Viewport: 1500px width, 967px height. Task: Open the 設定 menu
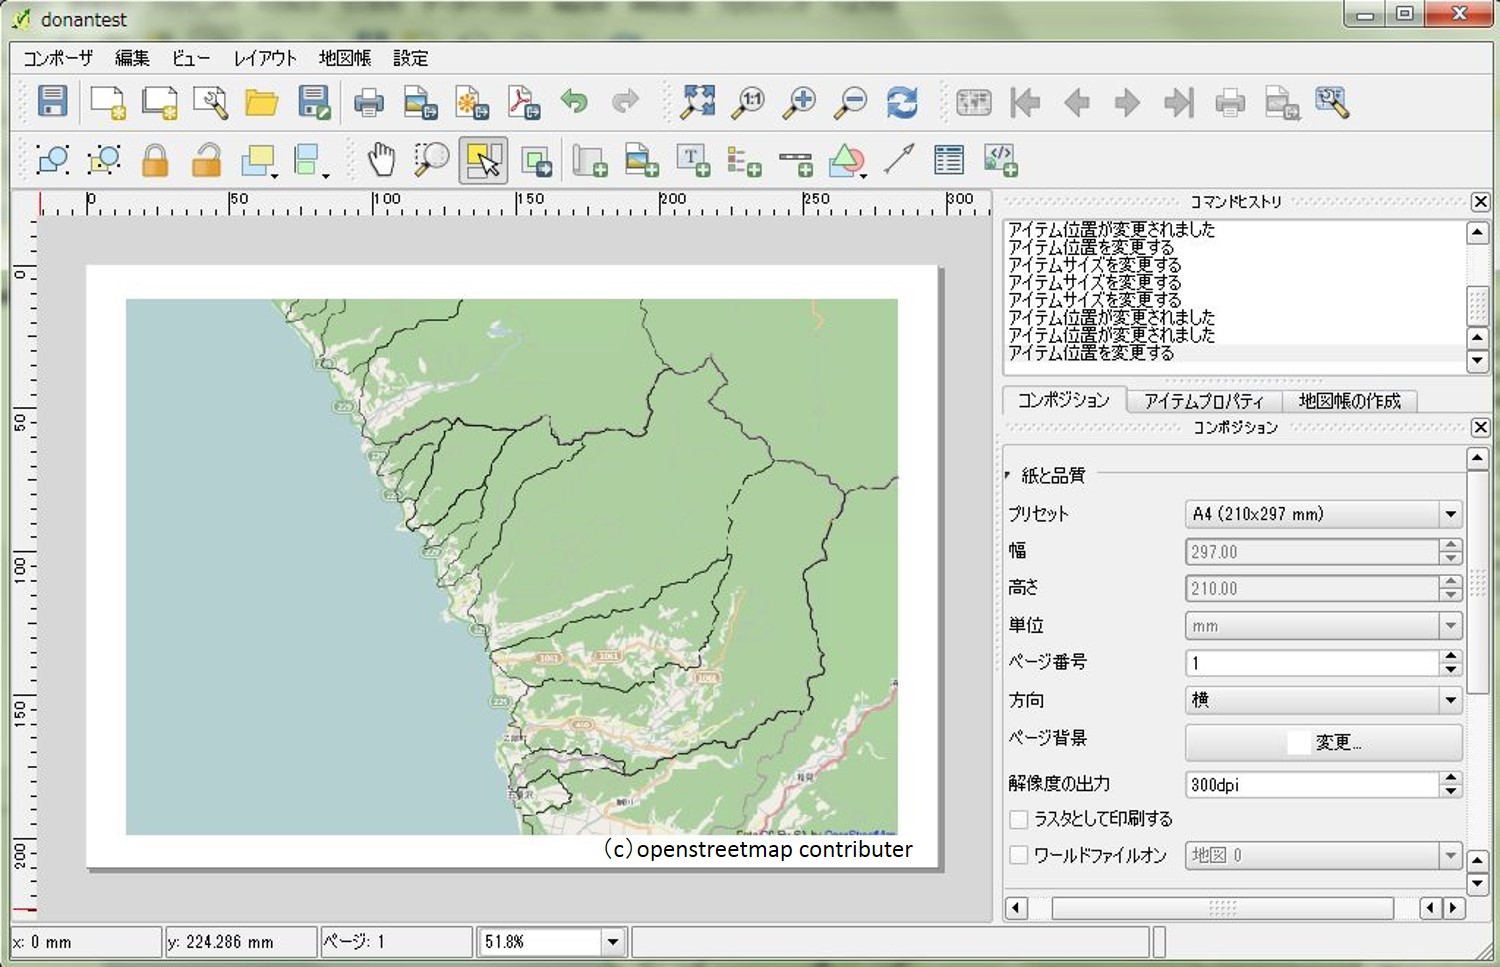click(410, 58)
